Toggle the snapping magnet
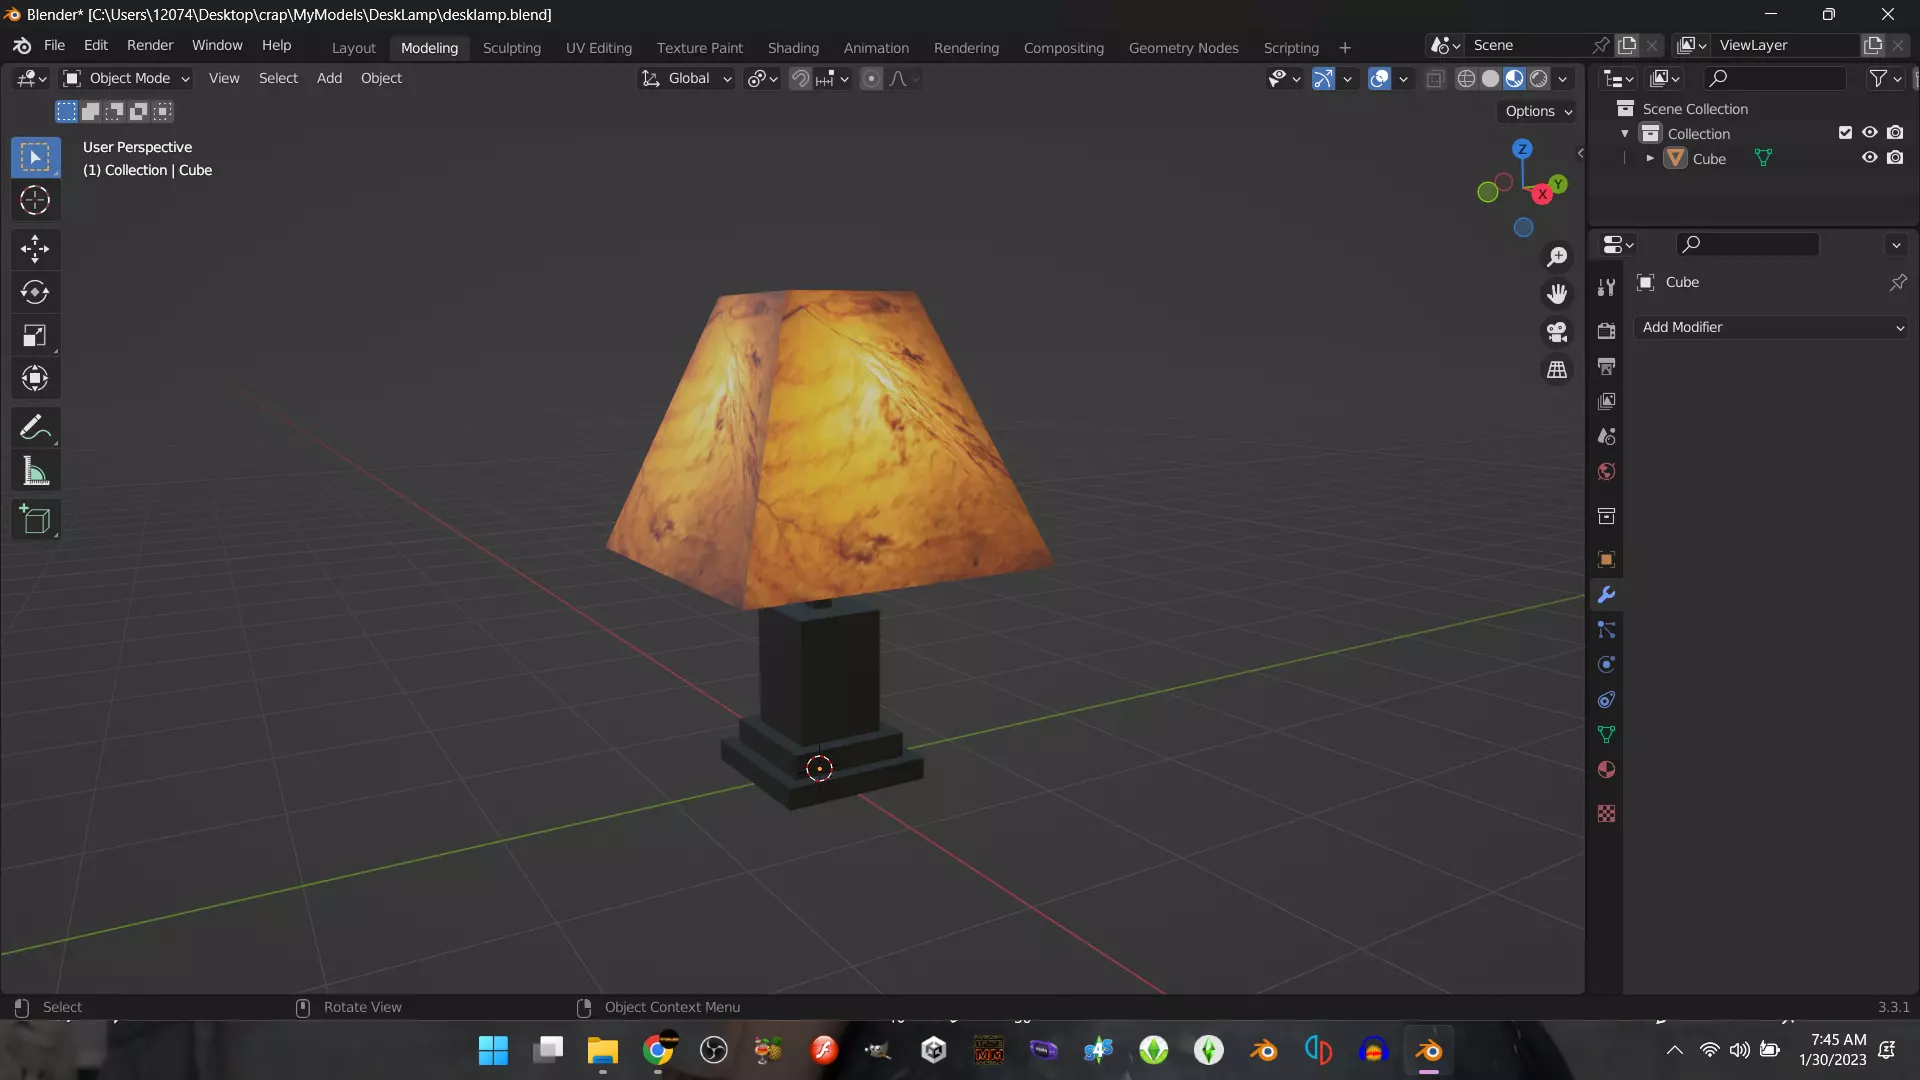Image resolution: width=1920 pixels, height=1080 pixels. 800,79
